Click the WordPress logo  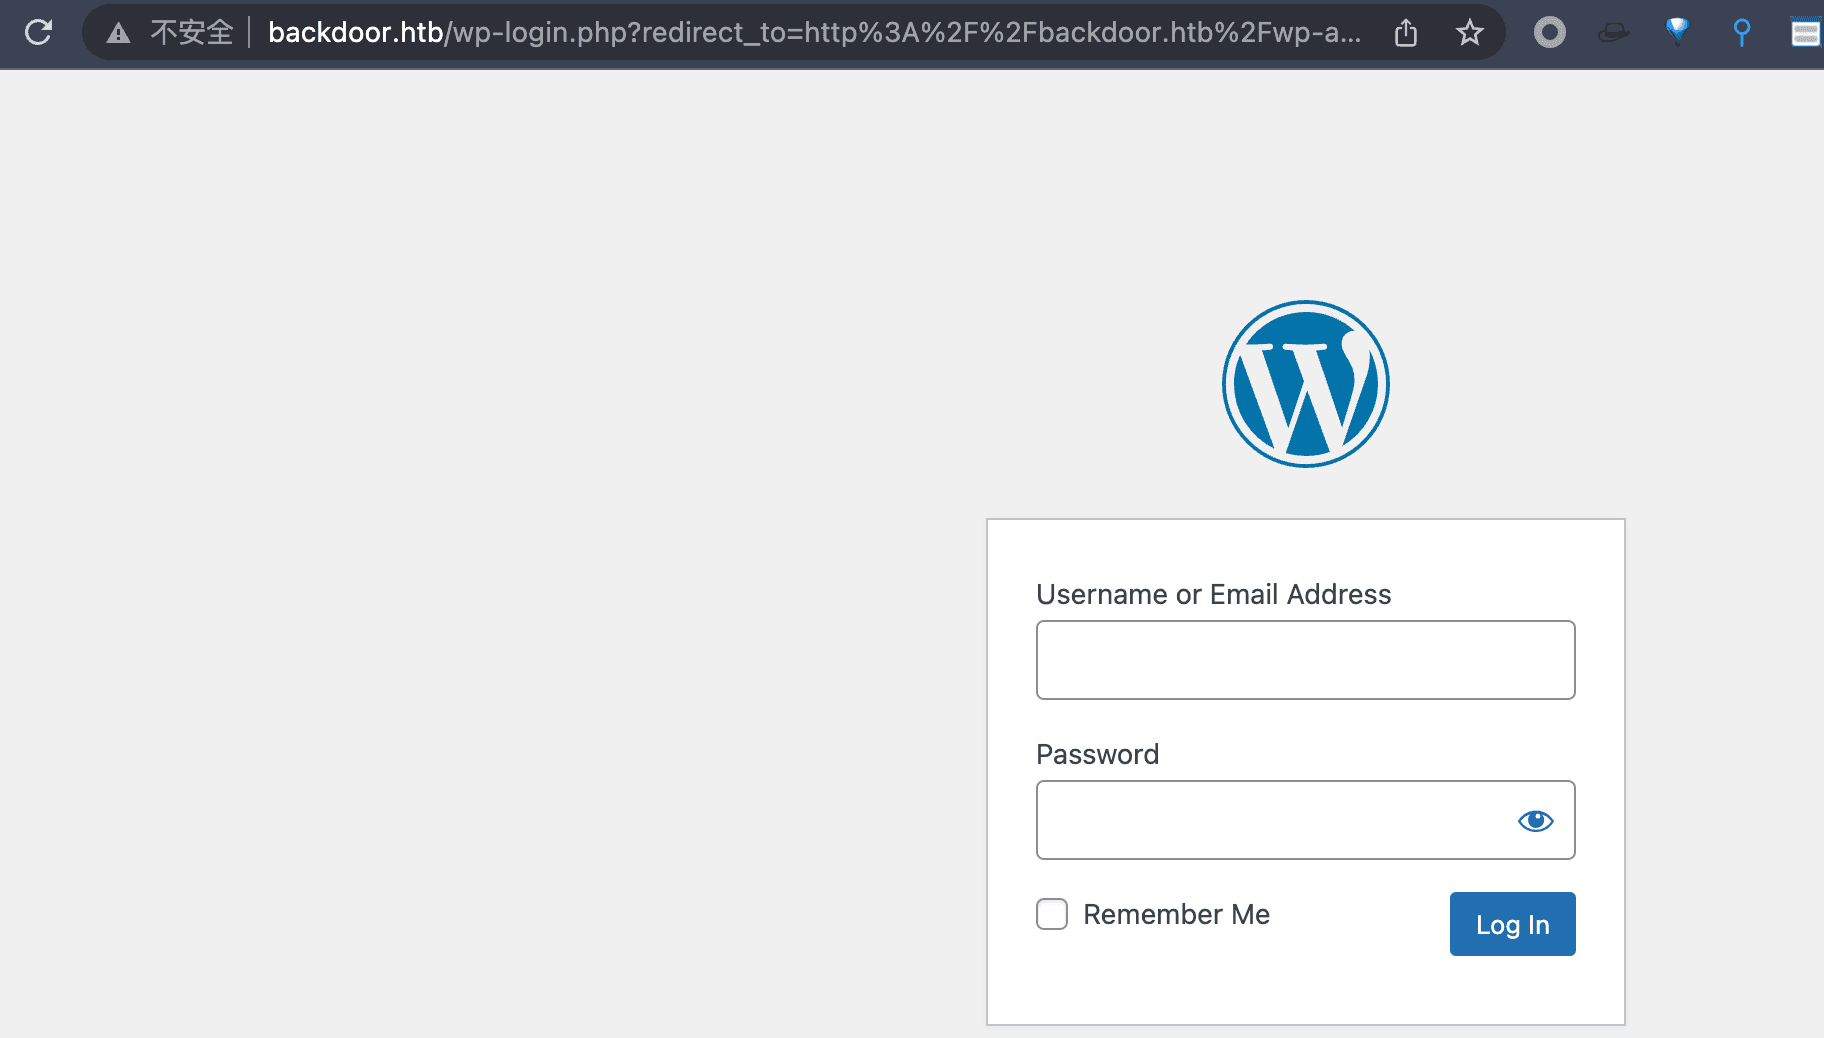click(x=1305, y=384)
